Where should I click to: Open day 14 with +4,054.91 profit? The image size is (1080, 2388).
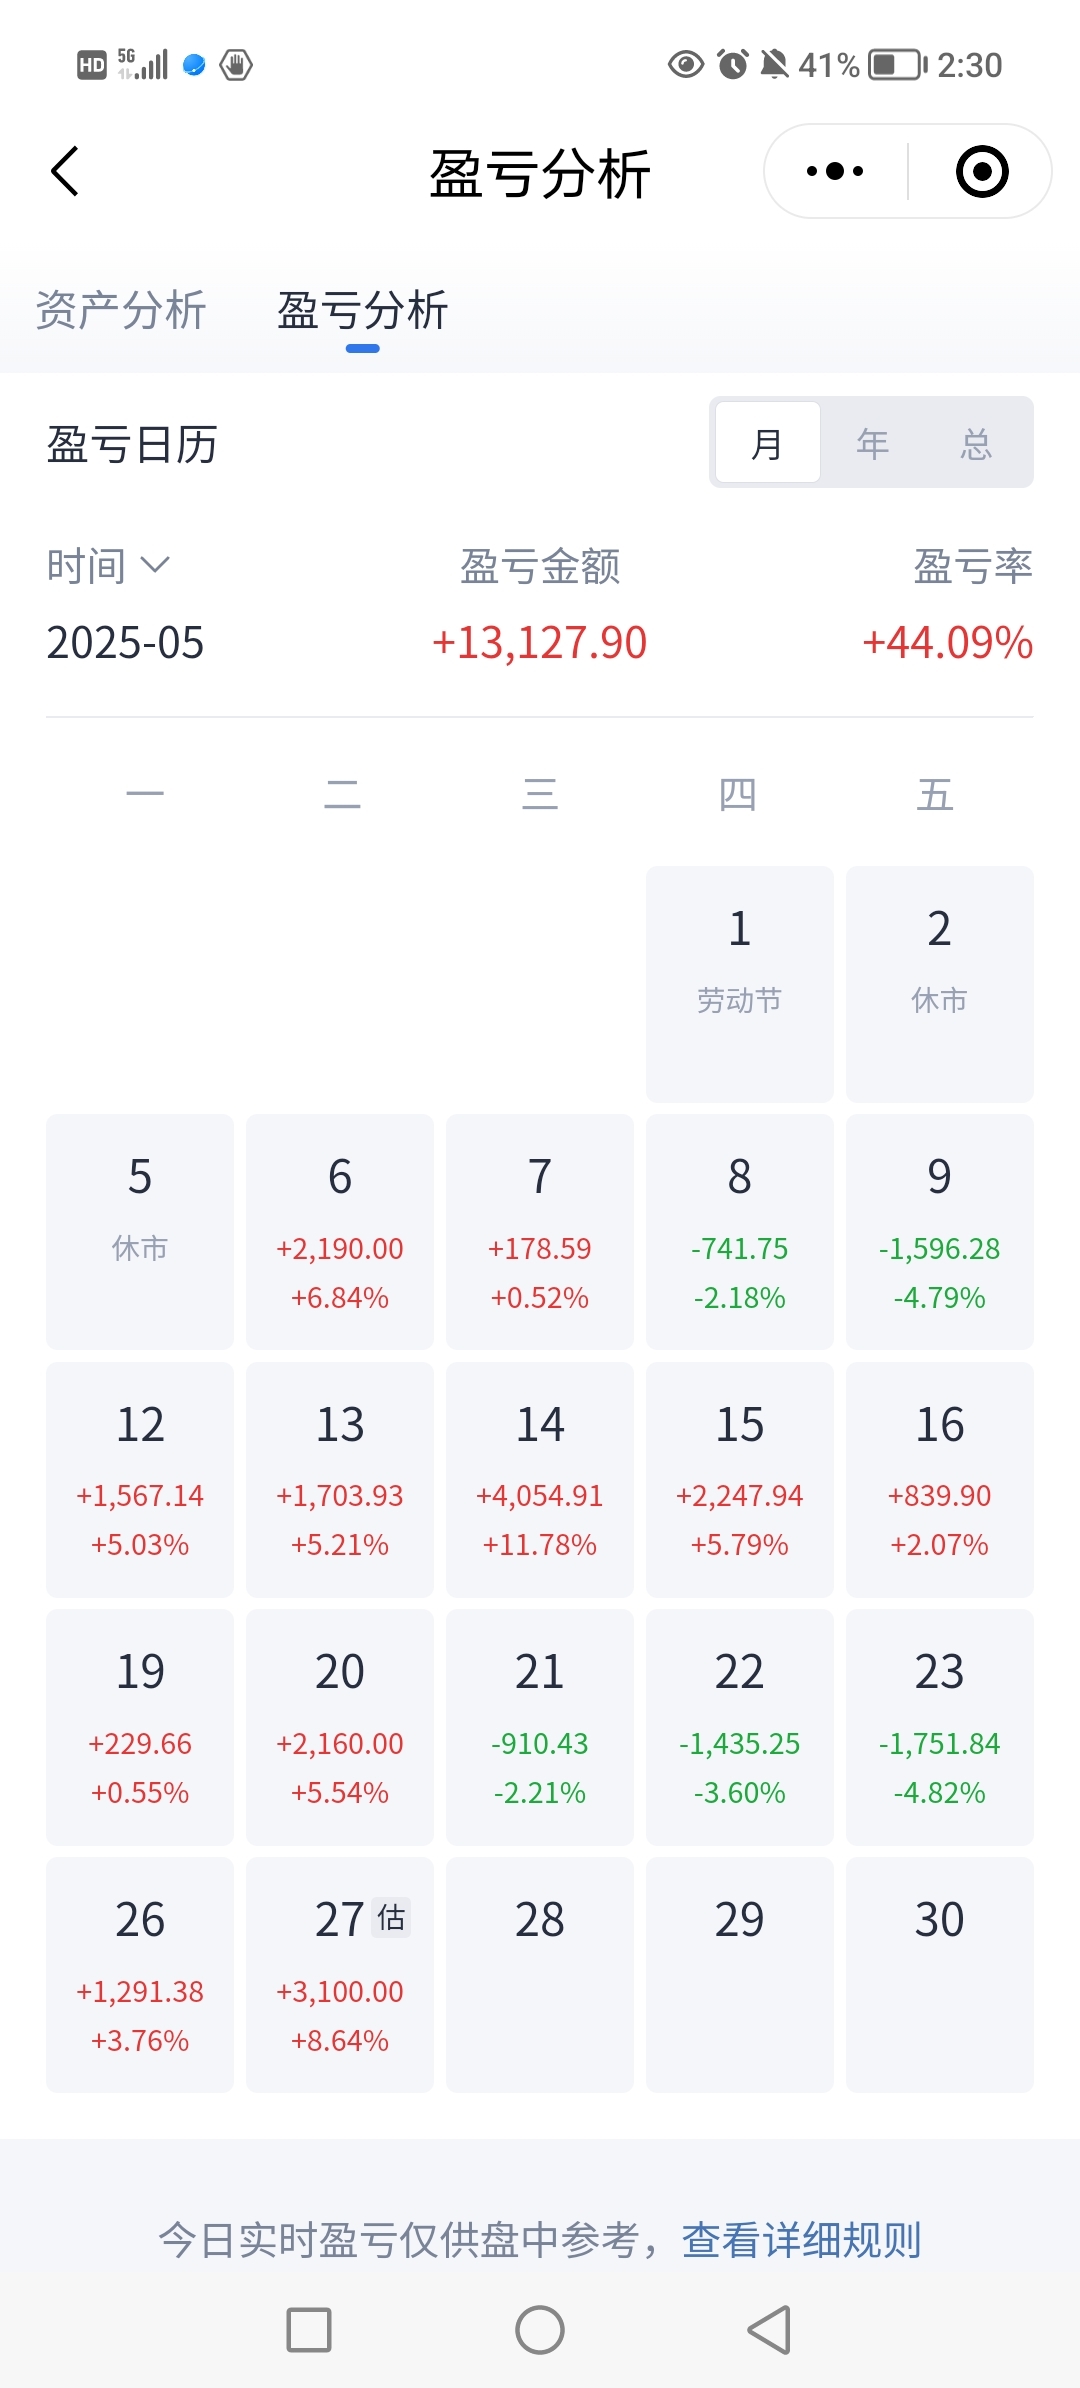coord(540,1479)
